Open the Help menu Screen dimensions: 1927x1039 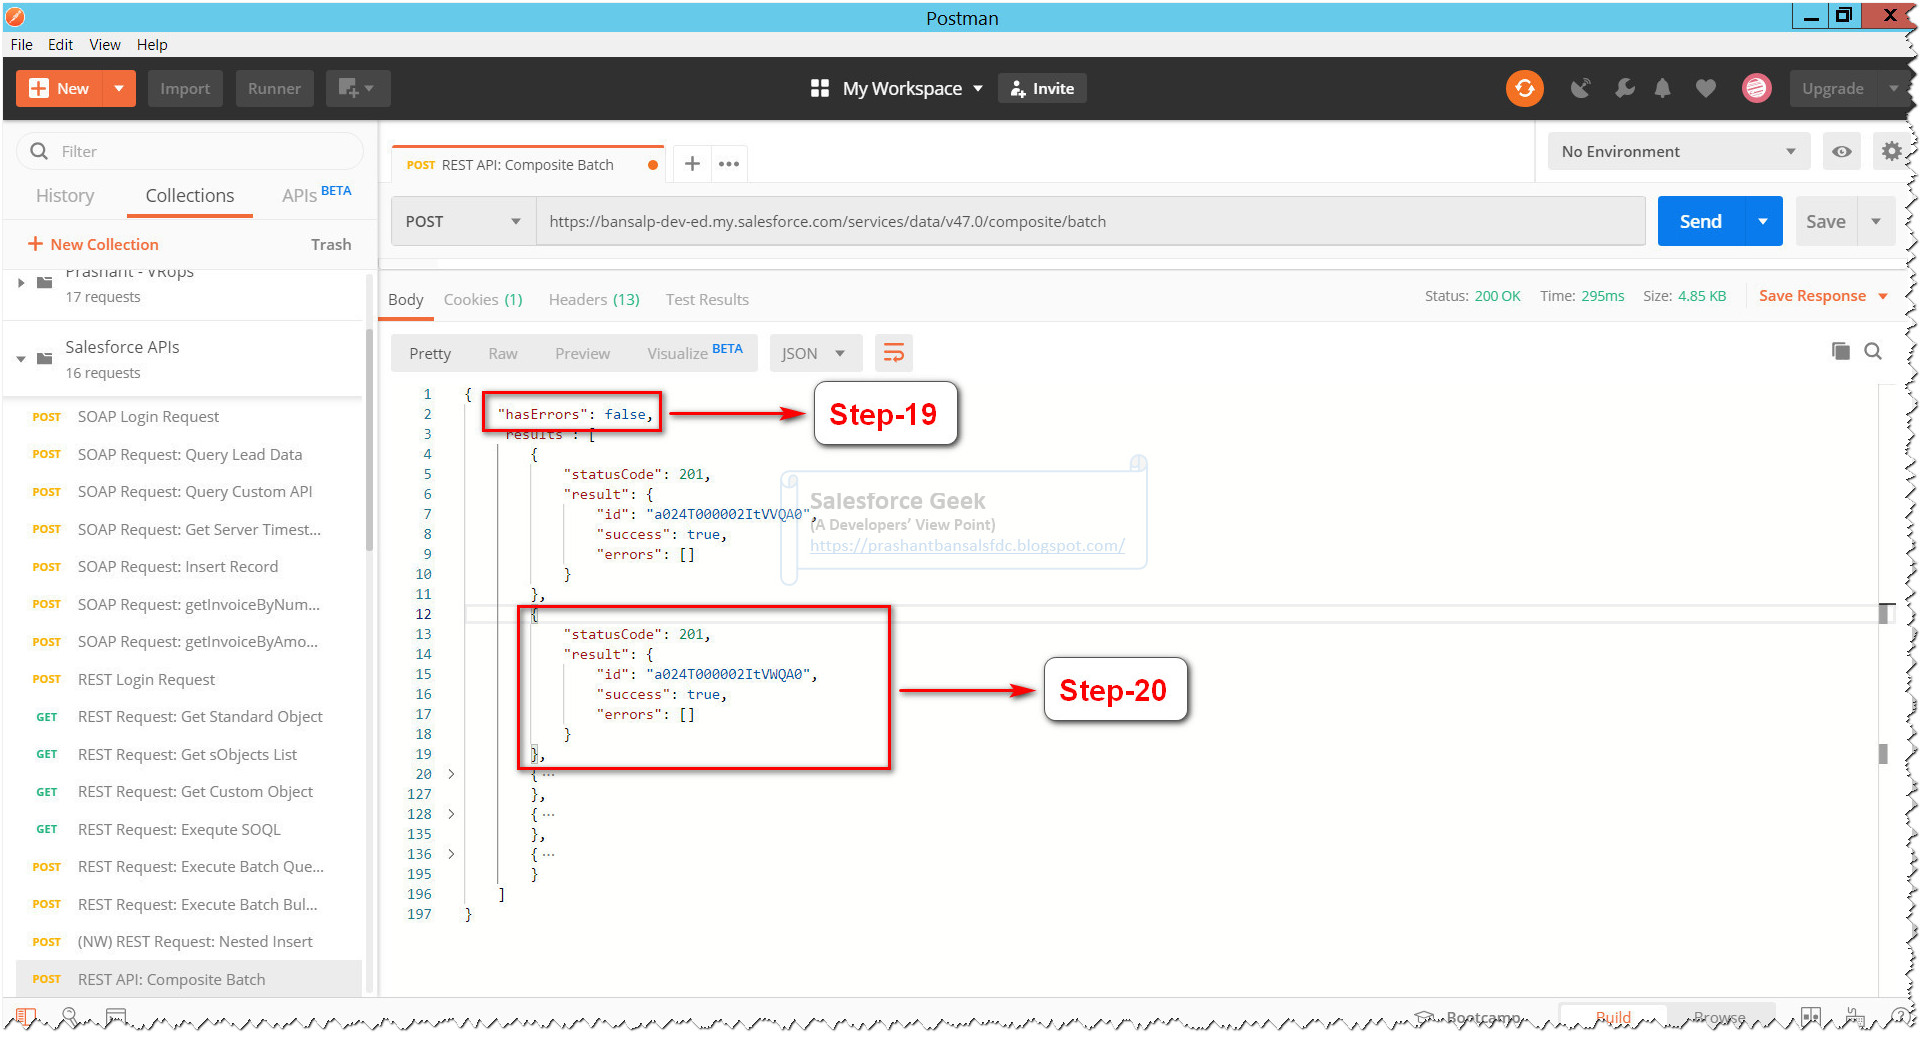[152, 44]
